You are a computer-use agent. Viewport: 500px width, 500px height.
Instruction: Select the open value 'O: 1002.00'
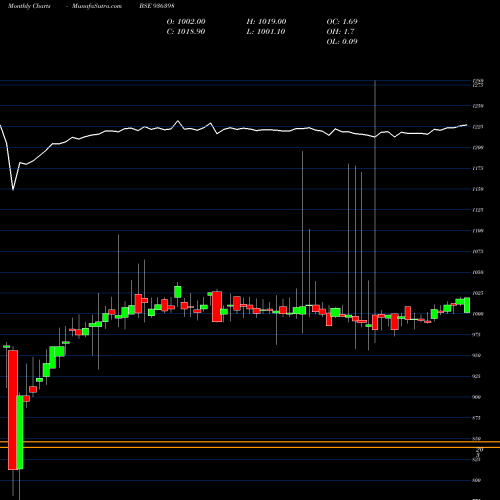pos(186,21)
